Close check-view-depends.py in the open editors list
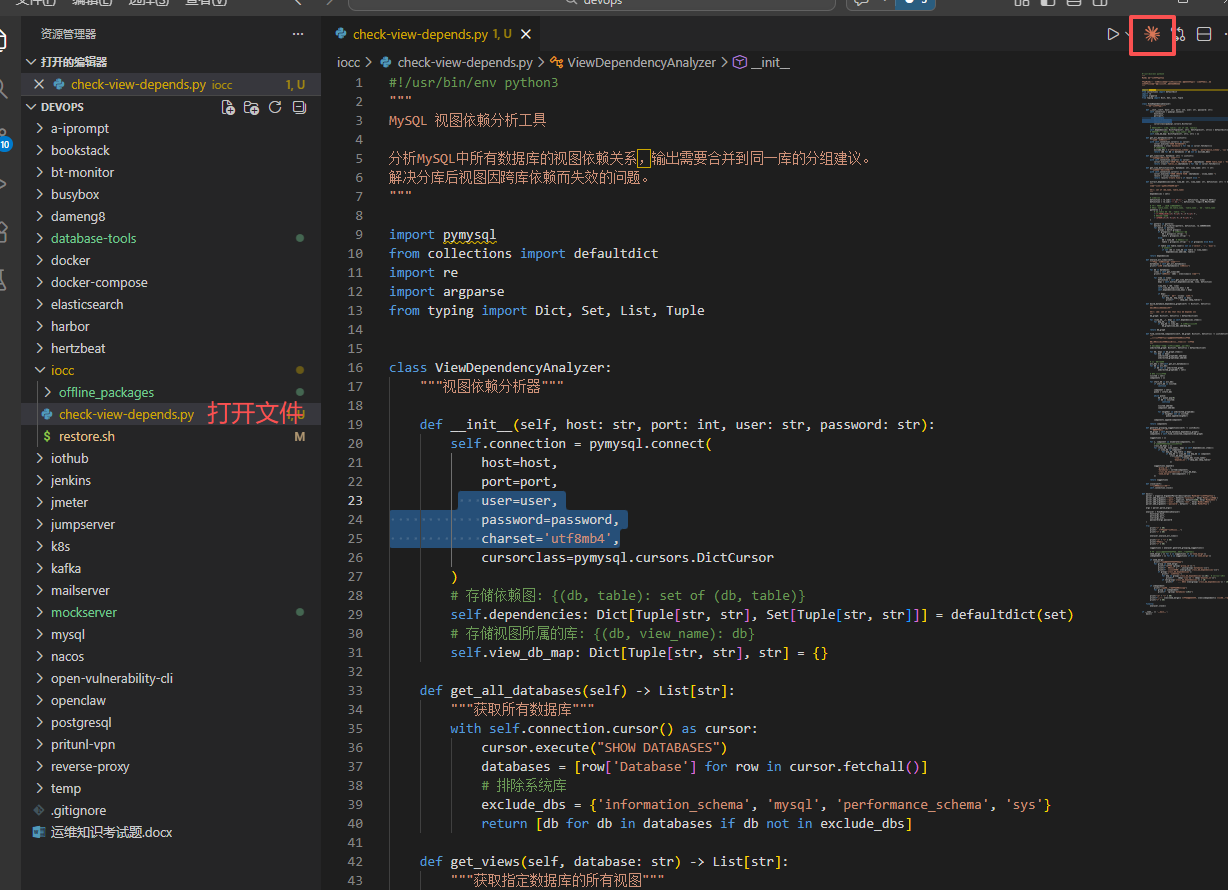1228x890 pixels. [x=39, y=85]
